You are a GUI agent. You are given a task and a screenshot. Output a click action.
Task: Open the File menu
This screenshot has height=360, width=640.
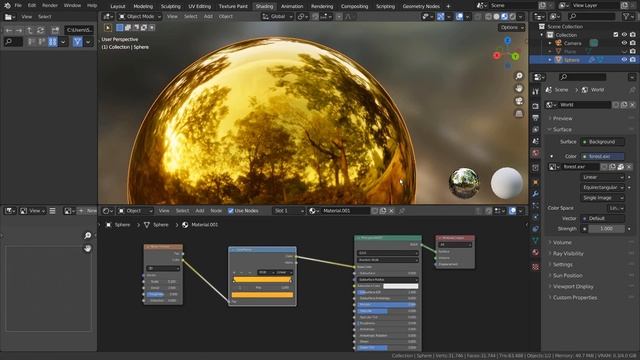point(18,5)
